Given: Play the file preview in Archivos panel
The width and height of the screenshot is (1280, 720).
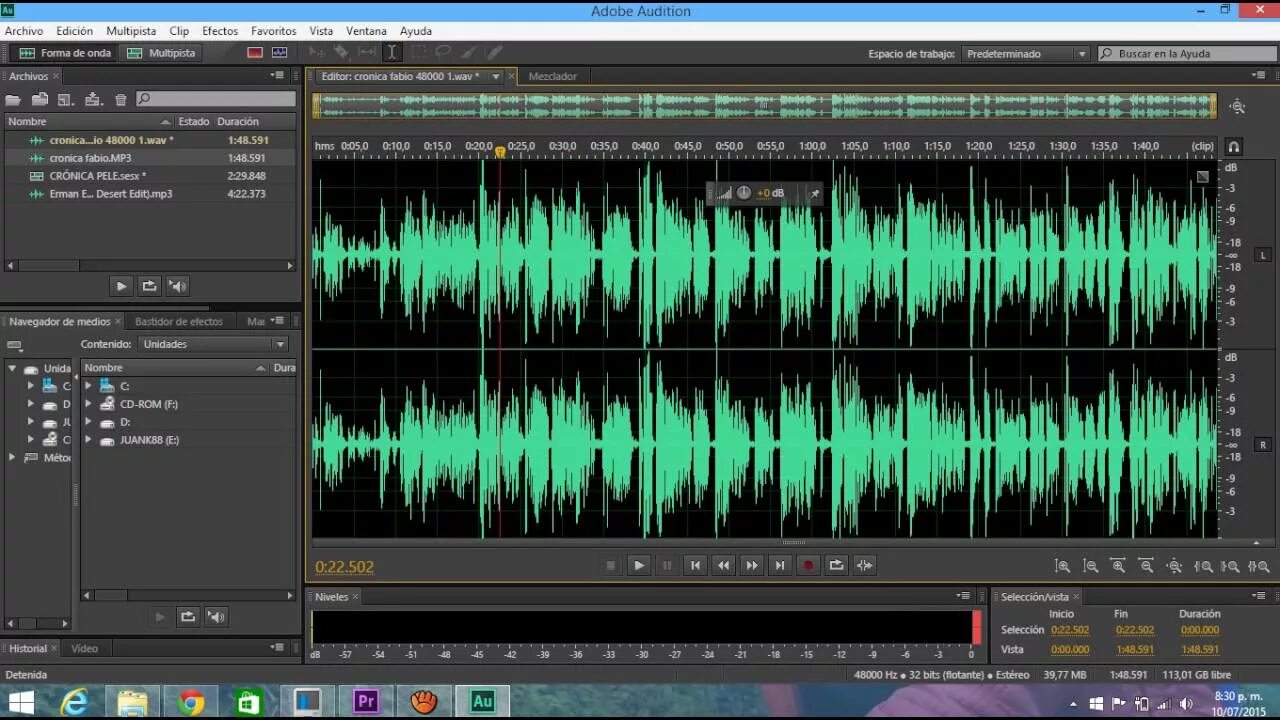Looking at the screenshot, I should (x=121, y=286).
